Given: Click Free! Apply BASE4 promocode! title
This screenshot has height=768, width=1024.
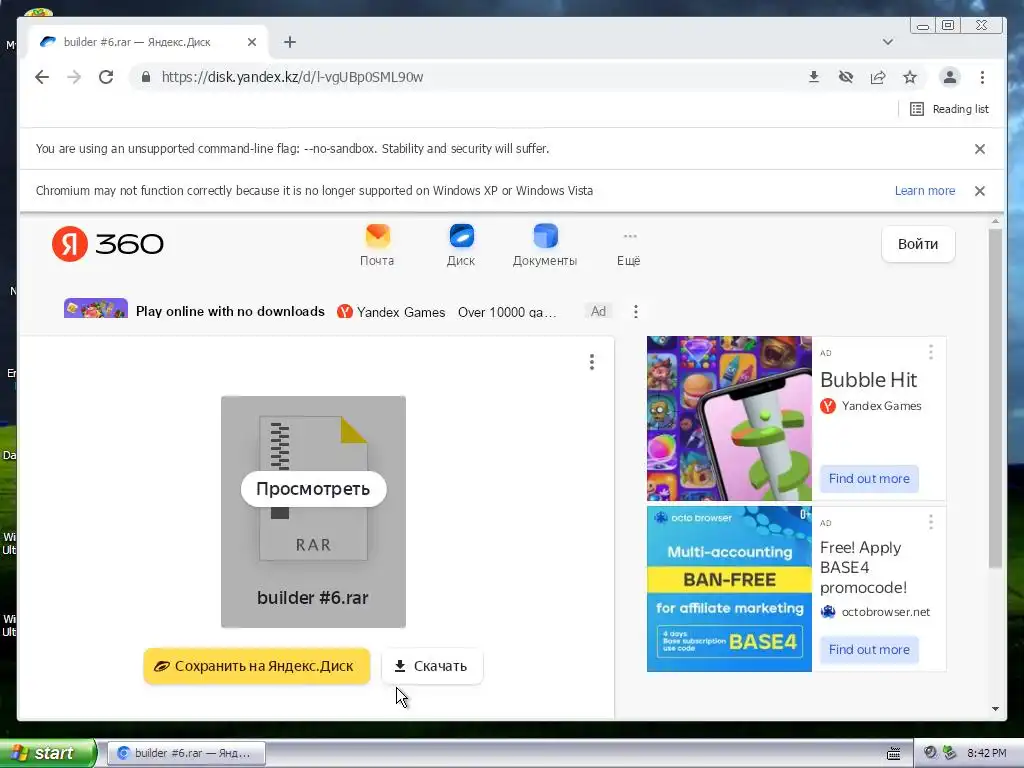Looking at the screenshot, I should point(863,568).
